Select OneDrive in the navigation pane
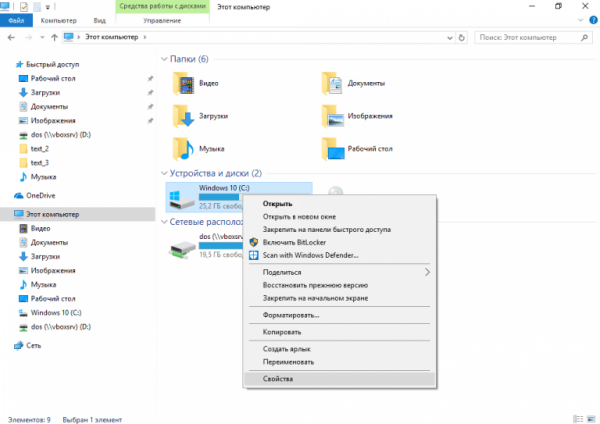Viewport: 600px width, 424px height. 40,196
